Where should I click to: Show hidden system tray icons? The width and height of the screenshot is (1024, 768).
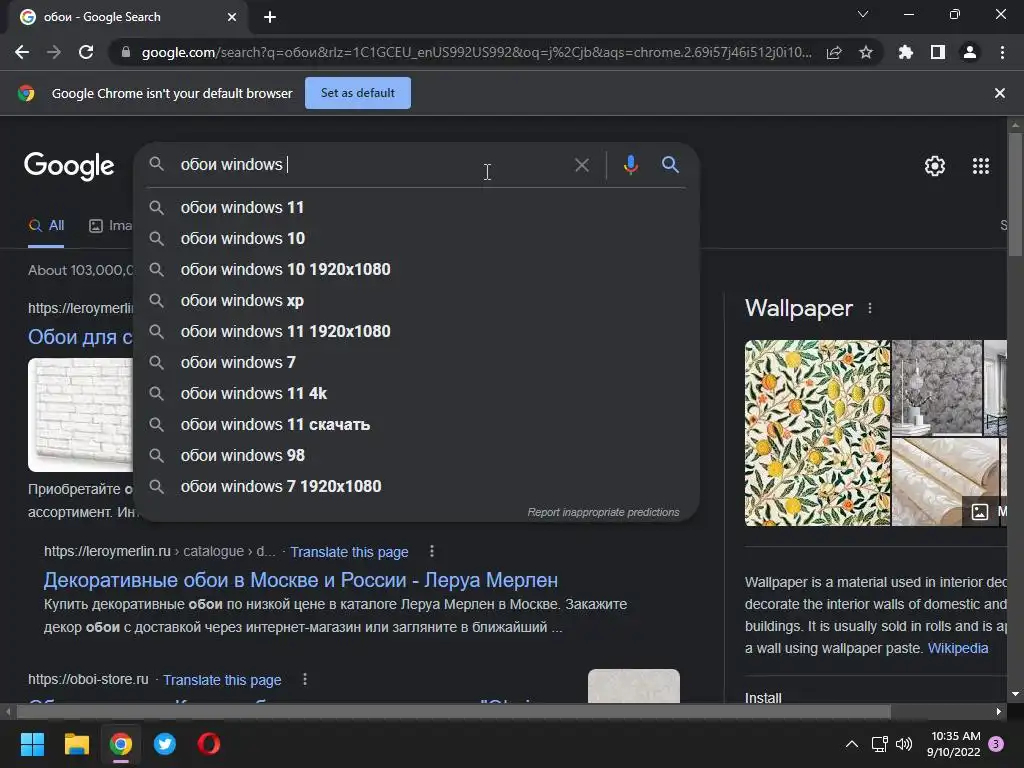(x=852, y=744)
